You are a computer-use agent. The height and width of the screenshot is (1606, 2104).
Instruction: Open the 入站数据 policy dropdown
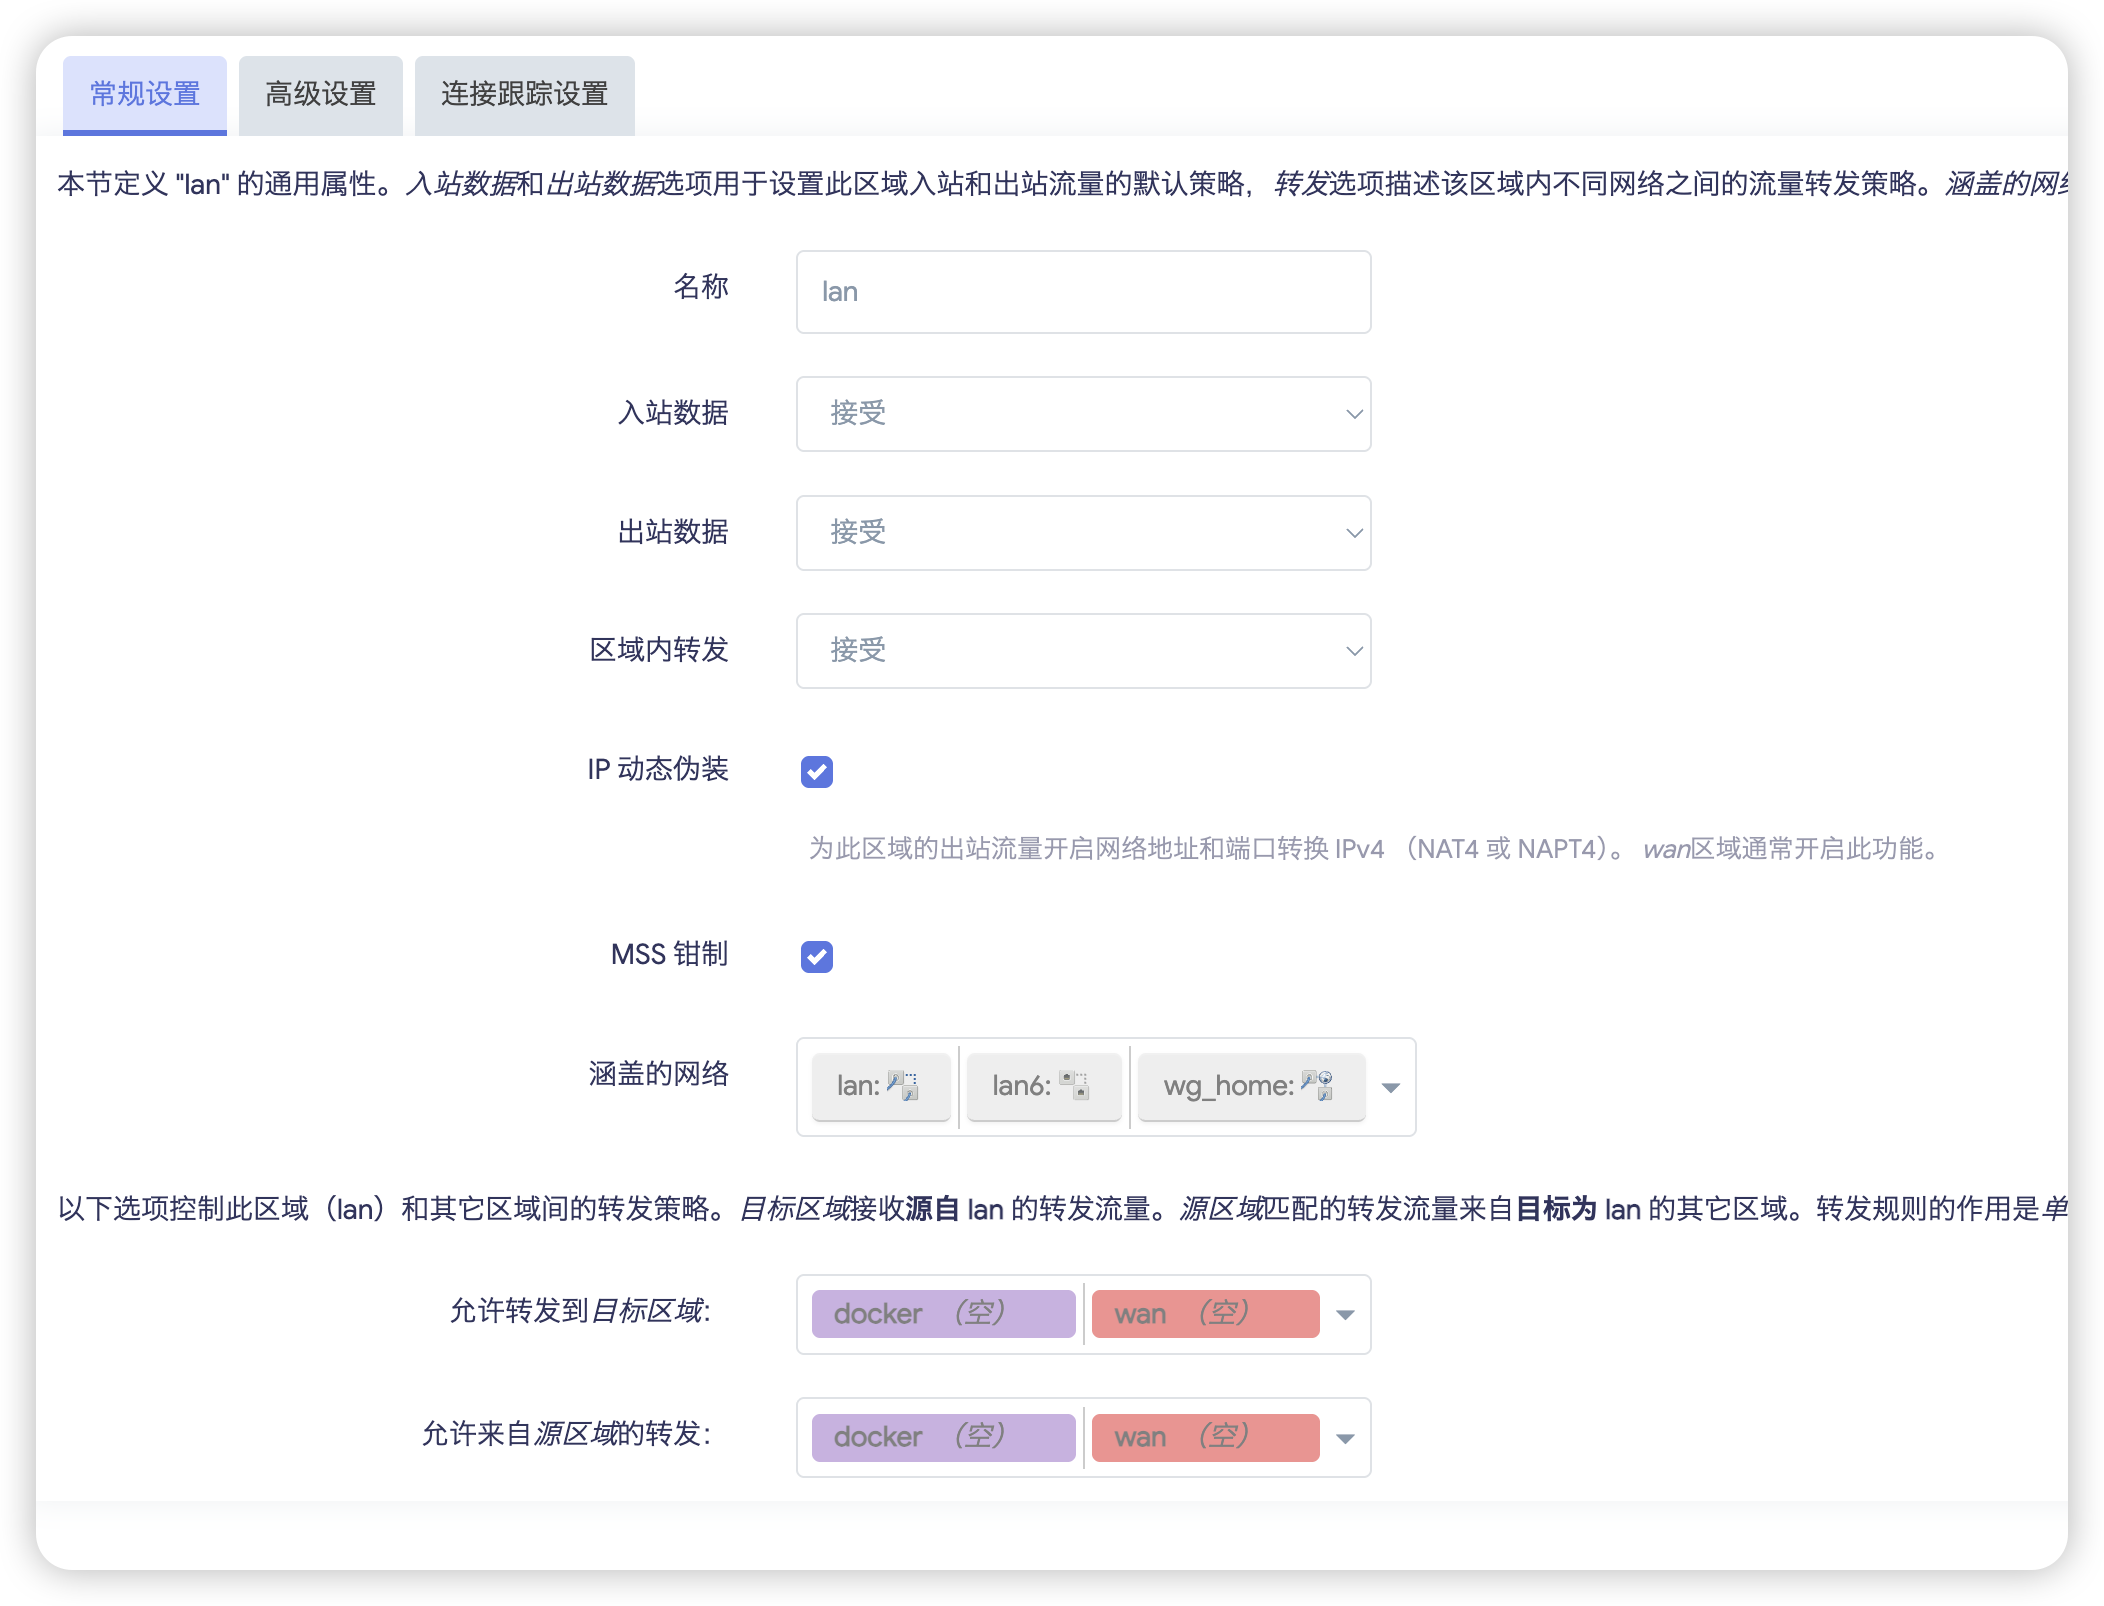(x=1083, y=413)
